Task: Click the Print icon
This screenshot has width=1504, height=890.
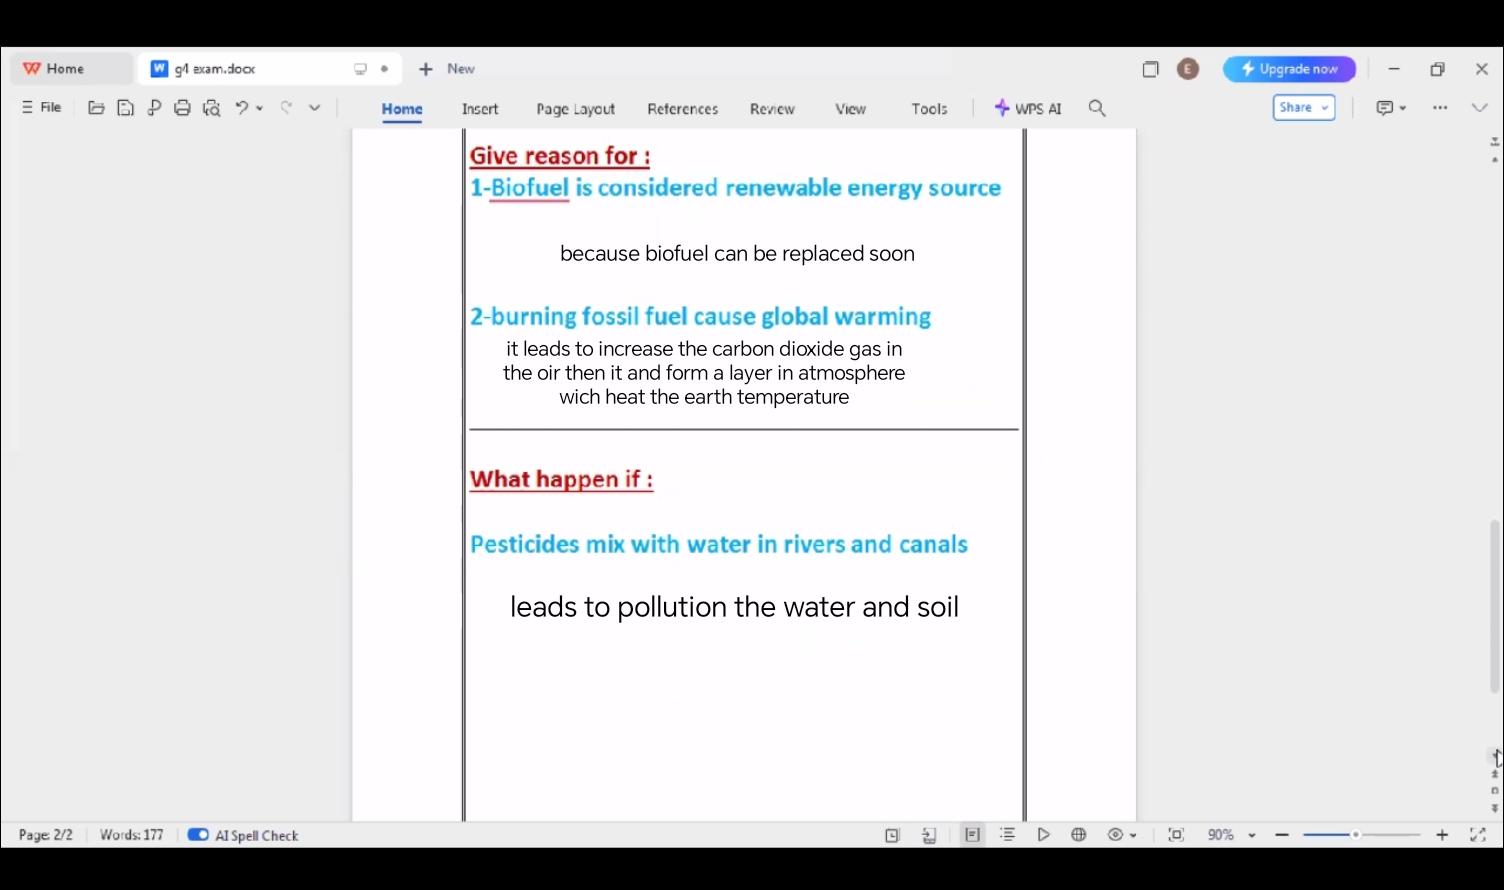Action: (x=182, y=108)
